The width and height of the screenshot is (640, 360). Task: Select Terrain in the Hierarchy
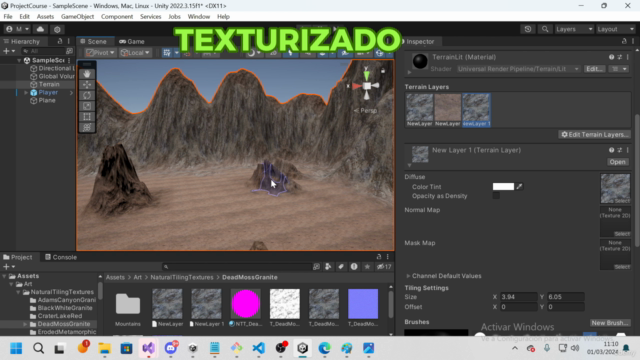coord(49,84)
